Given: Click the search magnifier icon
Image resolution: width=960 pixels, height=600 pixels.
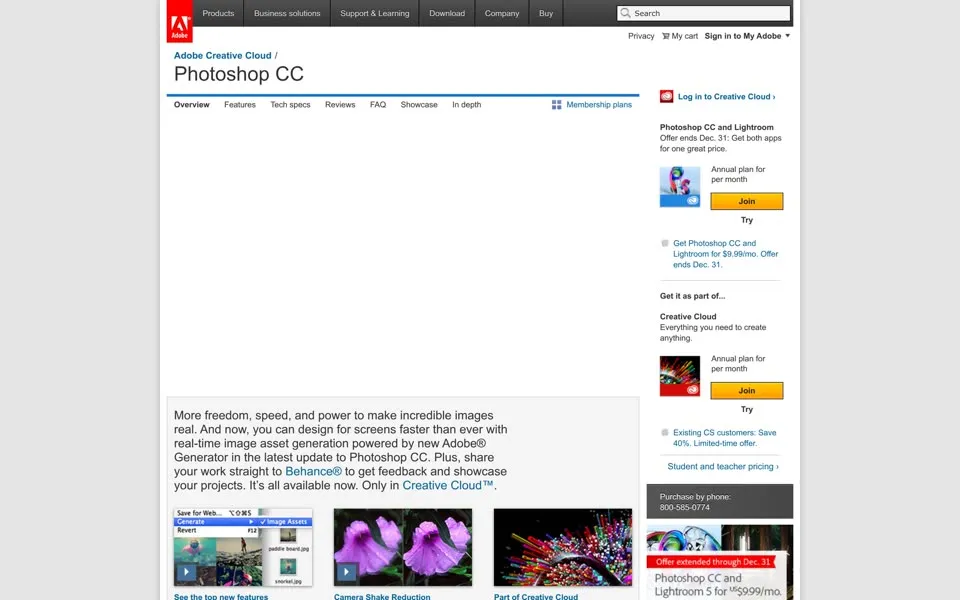Looking at the screenshot, I should [625, 13].
